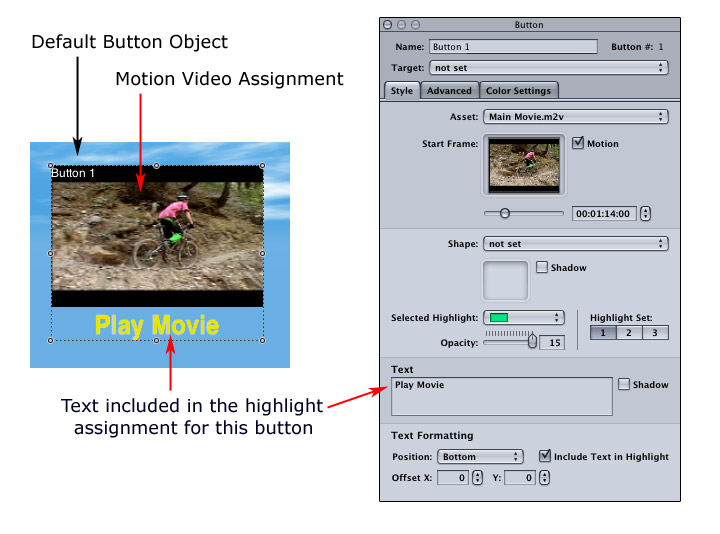Click the Name field containing Button 1
The image size is (720, 534).
512,46
